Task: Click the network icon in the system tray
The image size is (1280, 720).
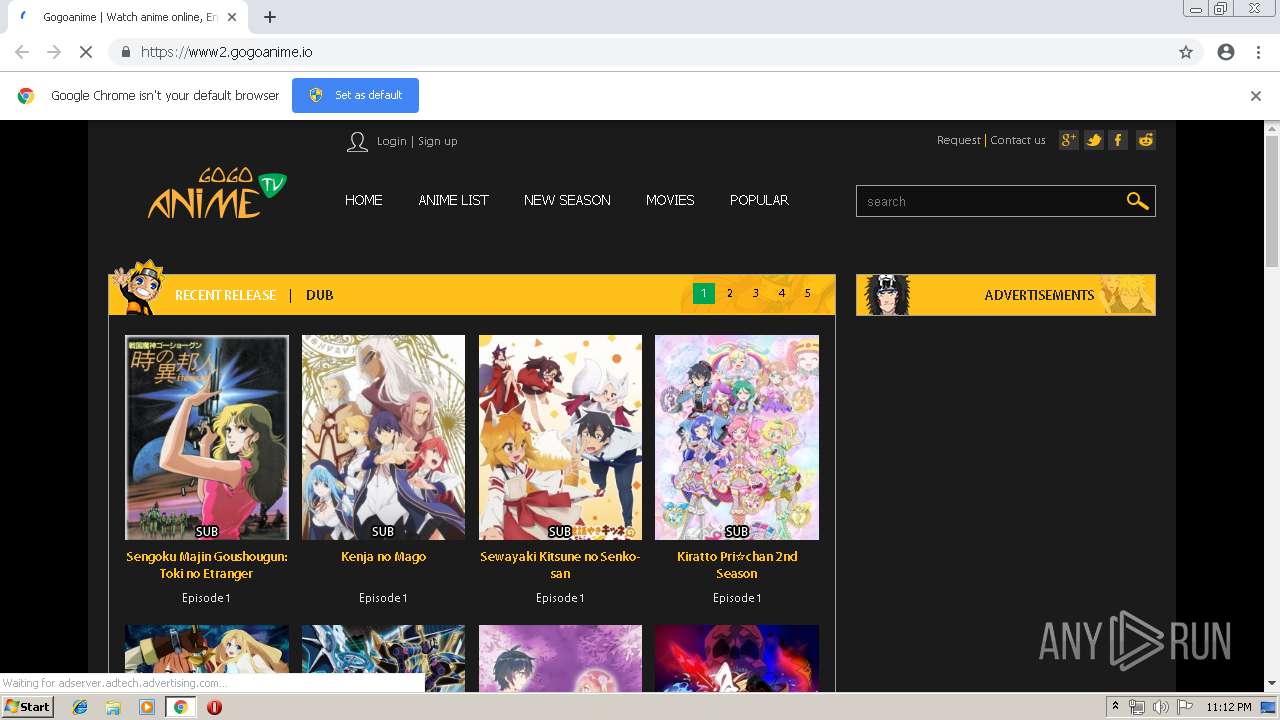Action: point(1137,707)
